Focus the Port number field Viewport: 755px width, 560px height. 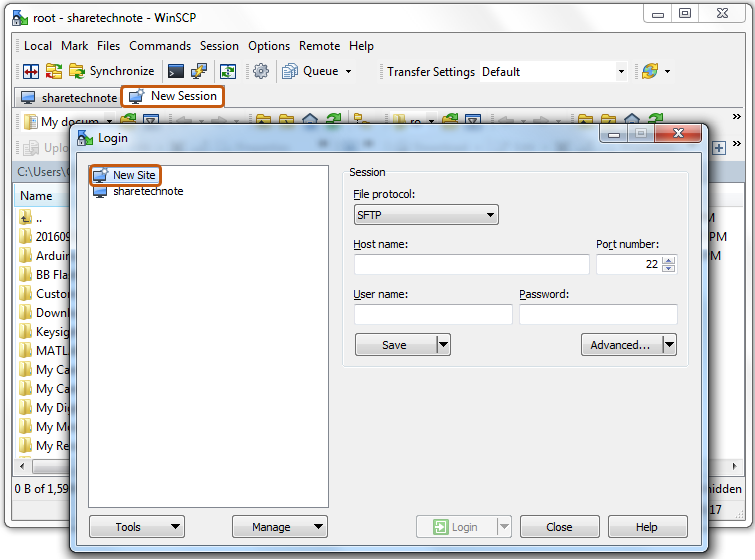click(x=628, y=264)
